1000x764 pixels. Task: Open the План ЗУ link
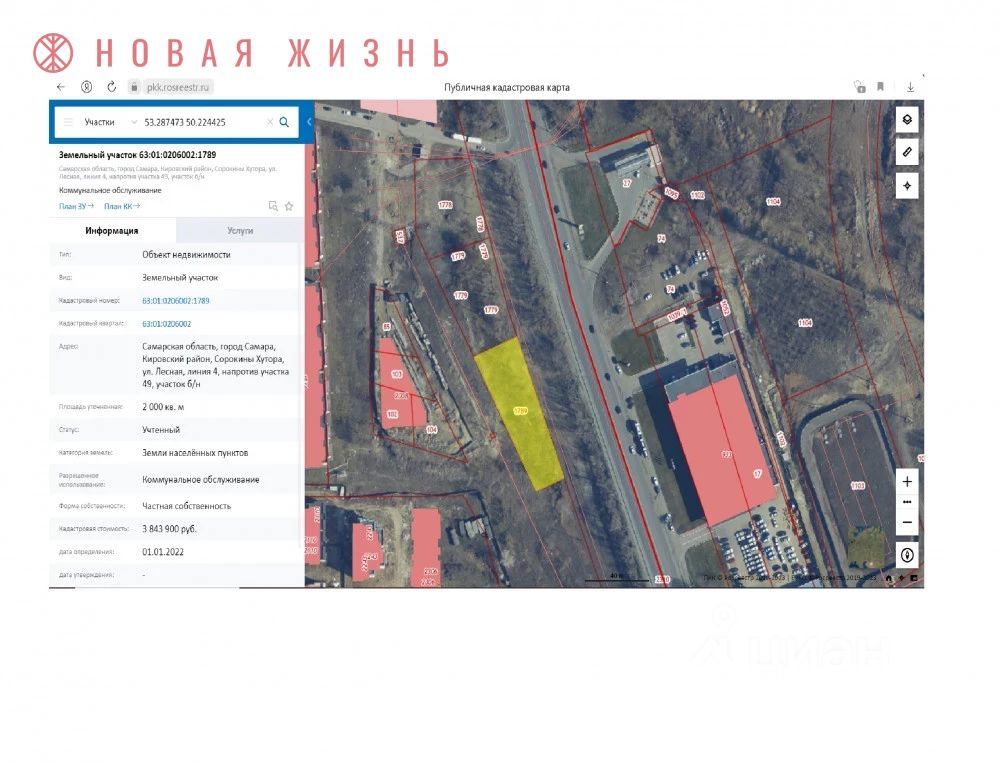[x=76, y=206]
